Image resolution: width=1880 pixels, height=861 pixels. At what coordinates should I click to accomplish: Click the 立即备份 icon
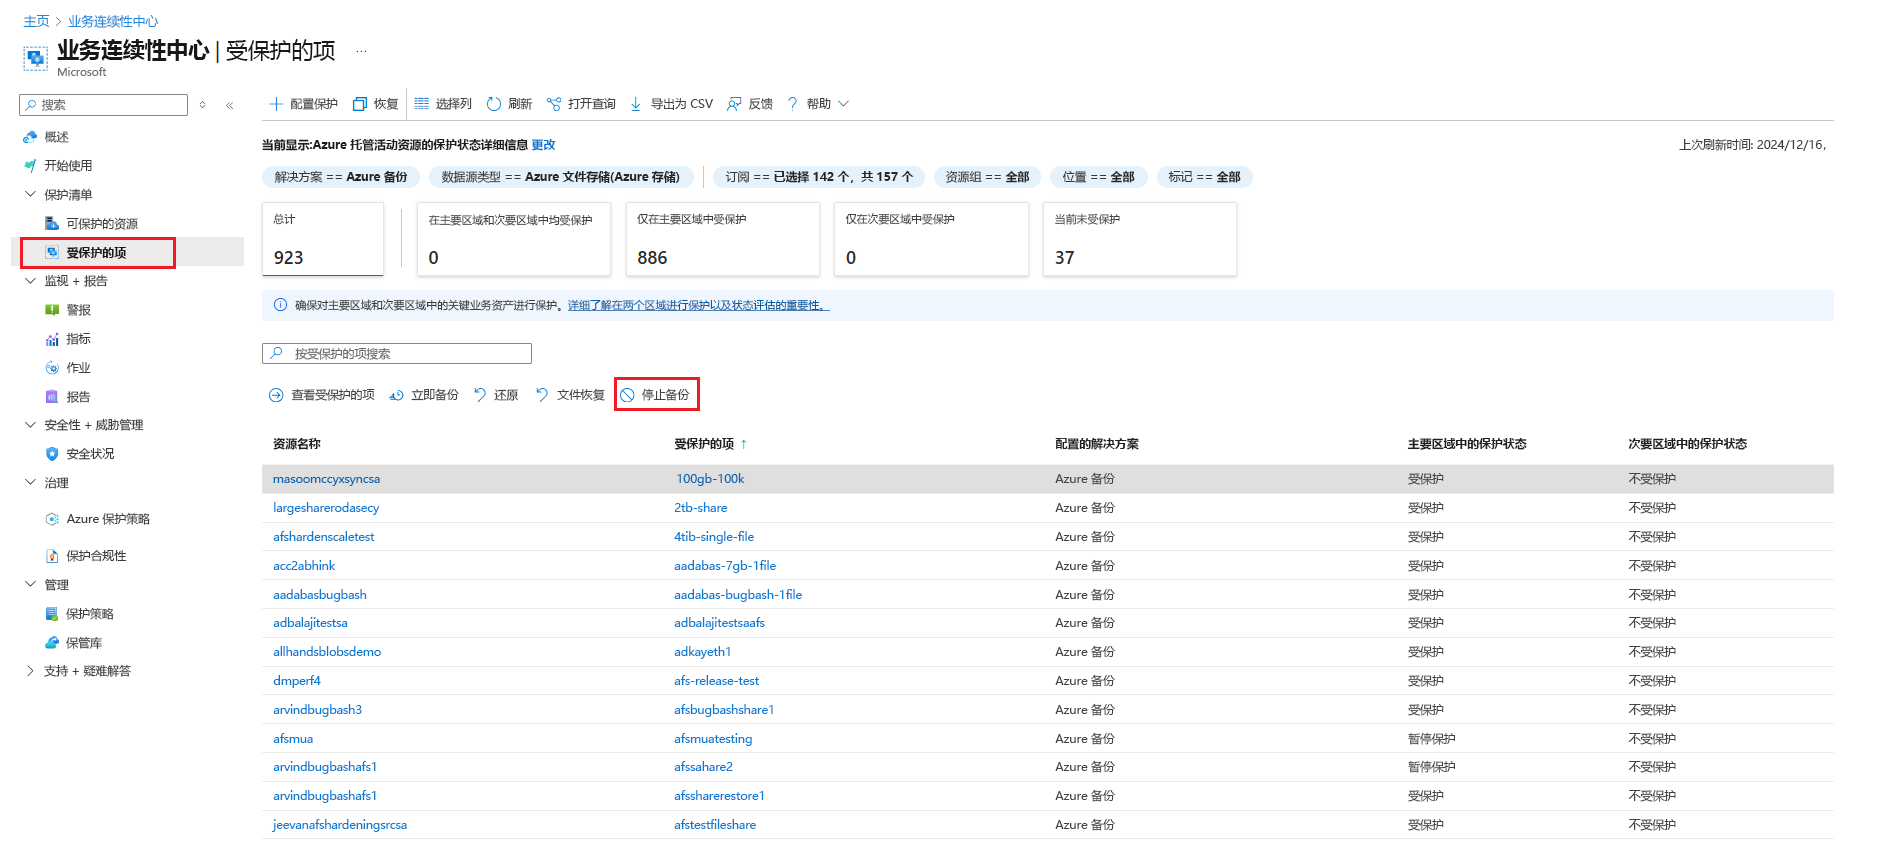tap(396, 395)
